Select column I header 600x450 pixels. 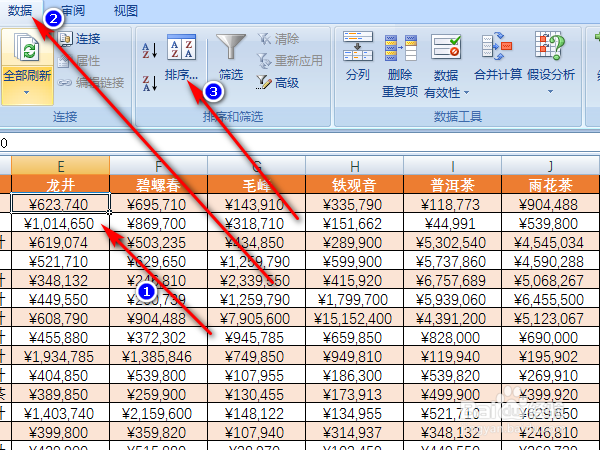(452, 166)
